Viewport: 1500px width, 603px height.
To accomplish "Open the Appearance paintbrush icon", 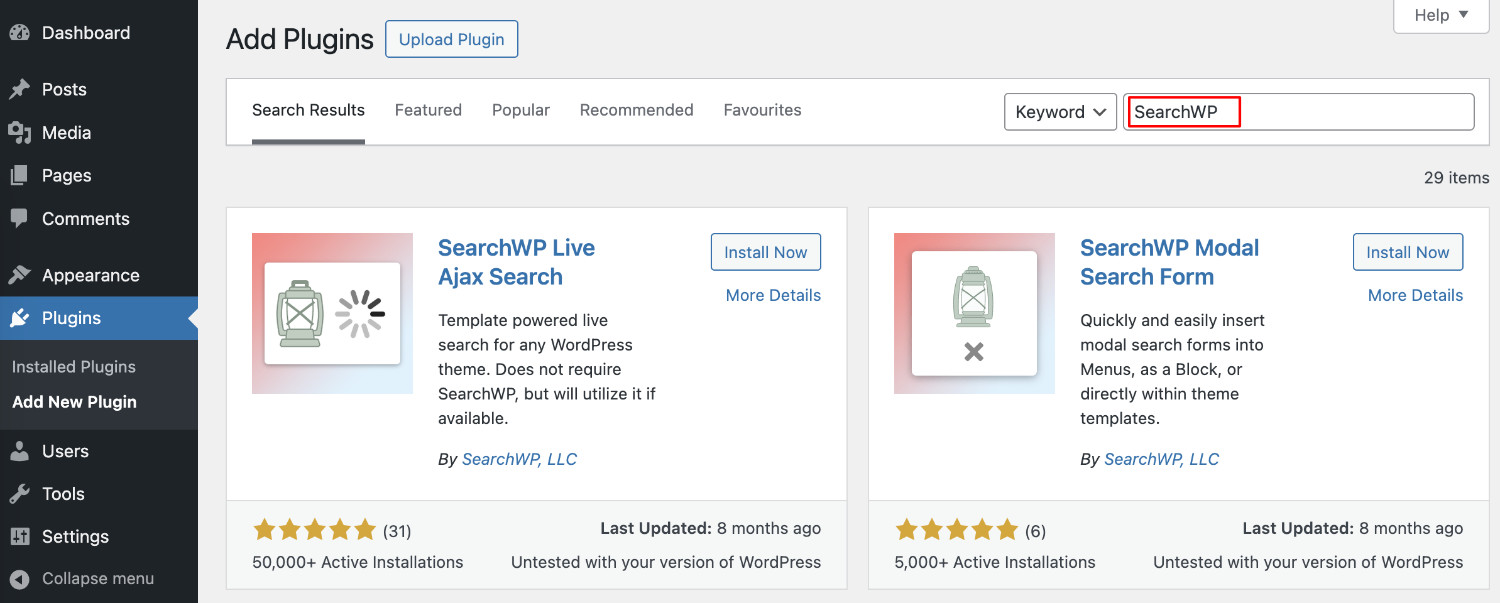I will point(22,274).
